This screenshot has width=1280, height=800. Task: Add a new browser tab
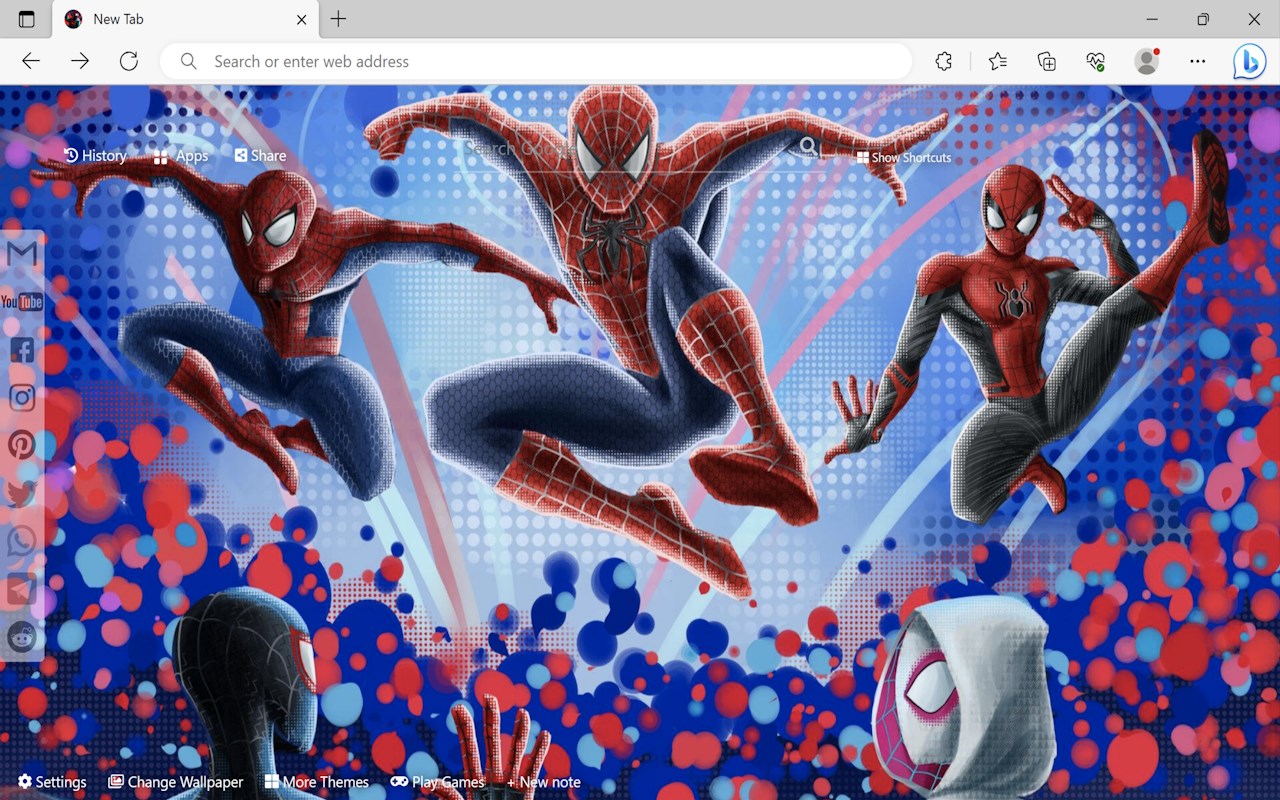pos(338,19)
